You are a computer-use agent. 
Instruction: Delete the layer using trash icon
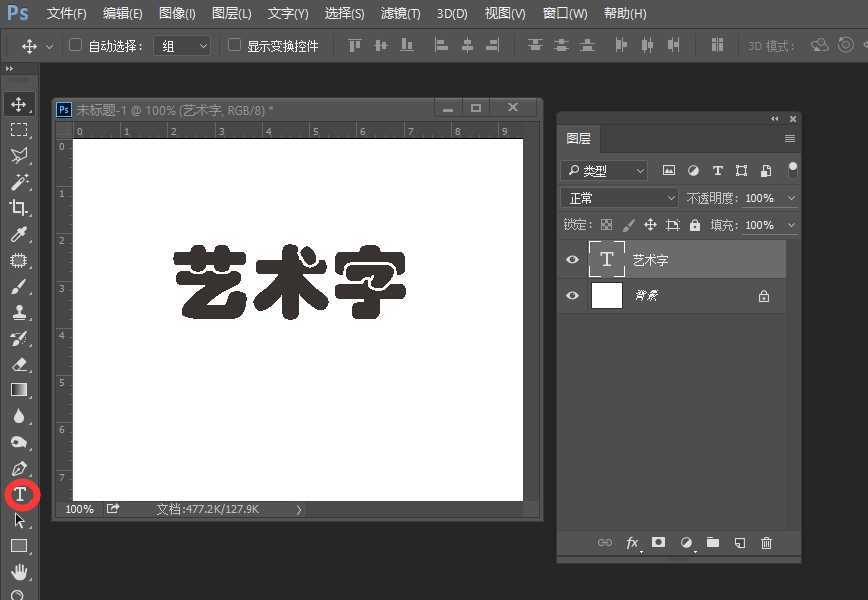766,543
